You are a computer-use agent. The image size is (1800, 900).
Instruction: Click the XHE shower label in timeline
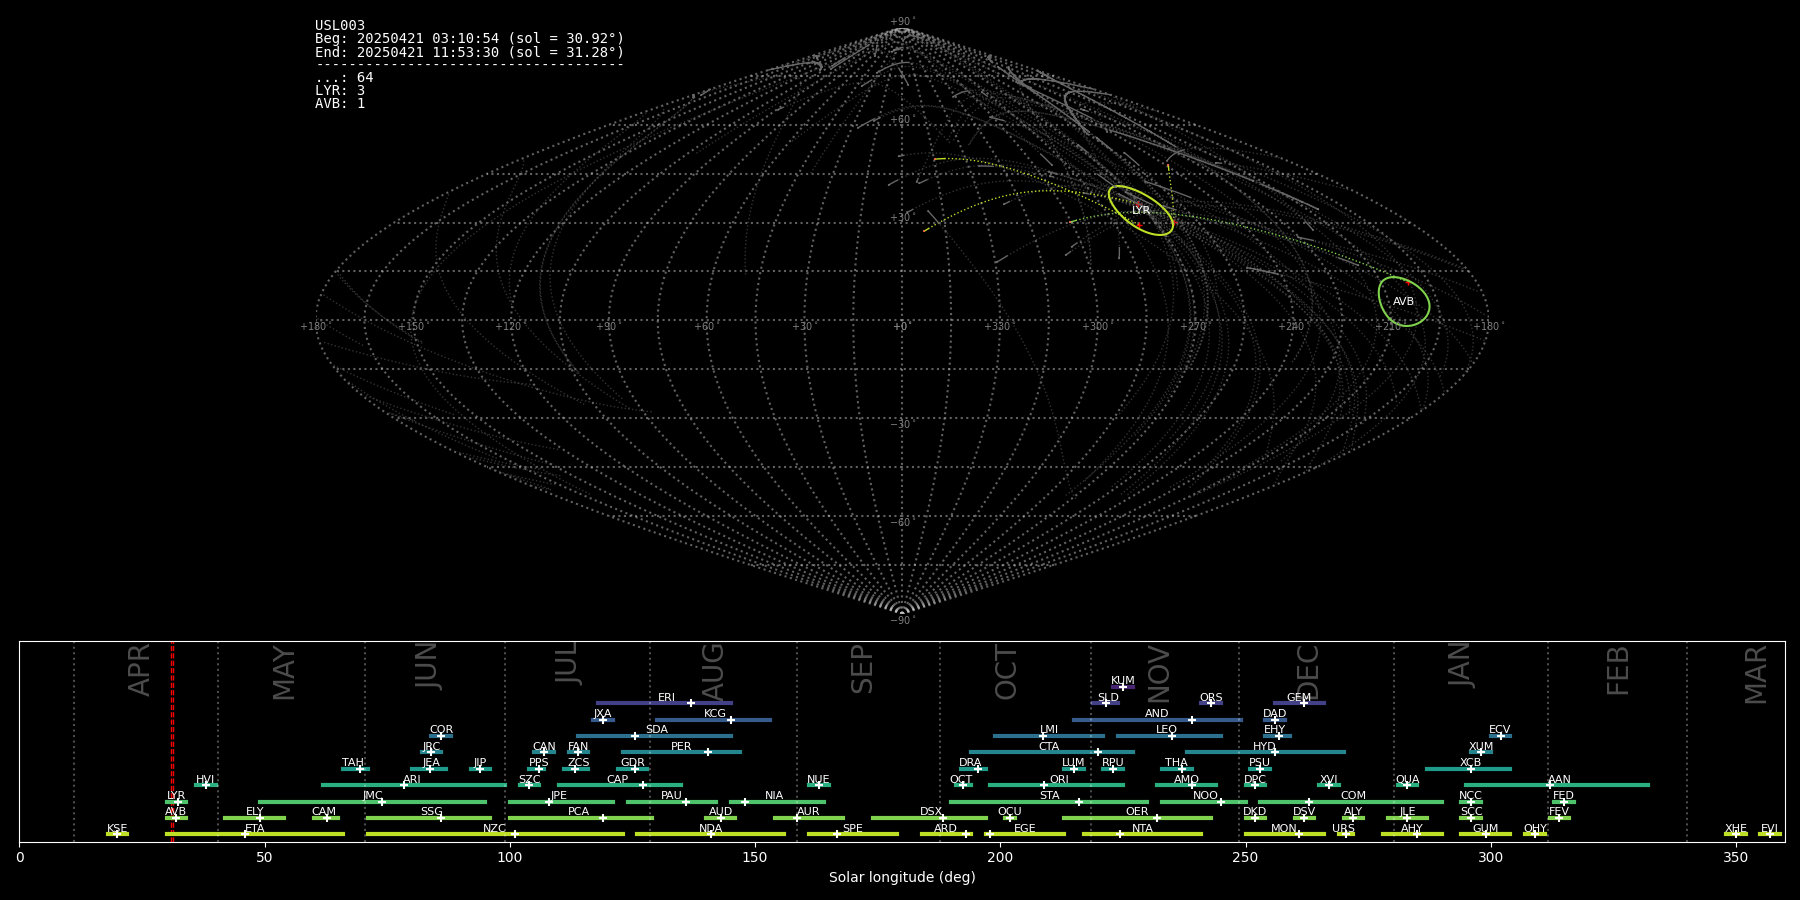(x=1735, y=829)
